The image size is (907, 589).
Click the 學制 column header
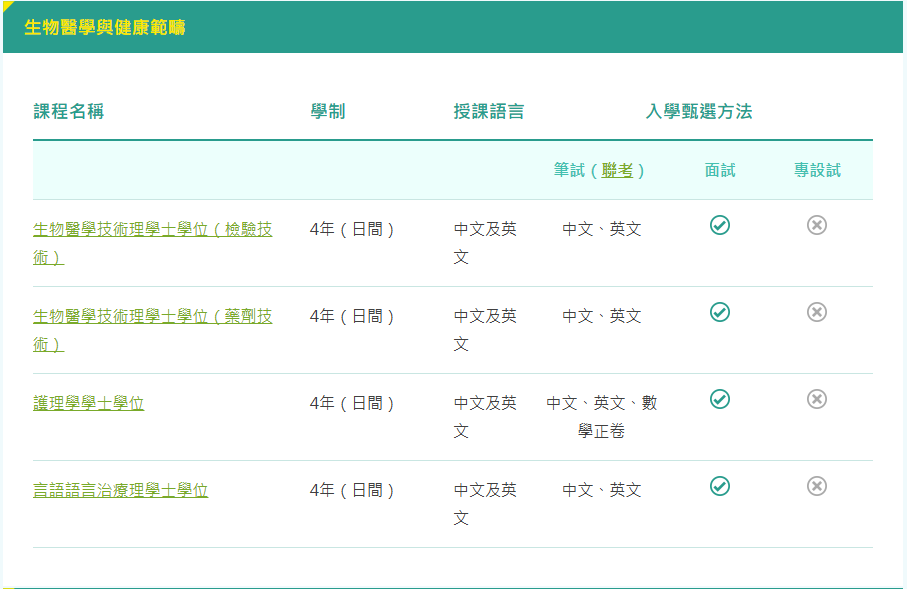(x=327, y=112)
